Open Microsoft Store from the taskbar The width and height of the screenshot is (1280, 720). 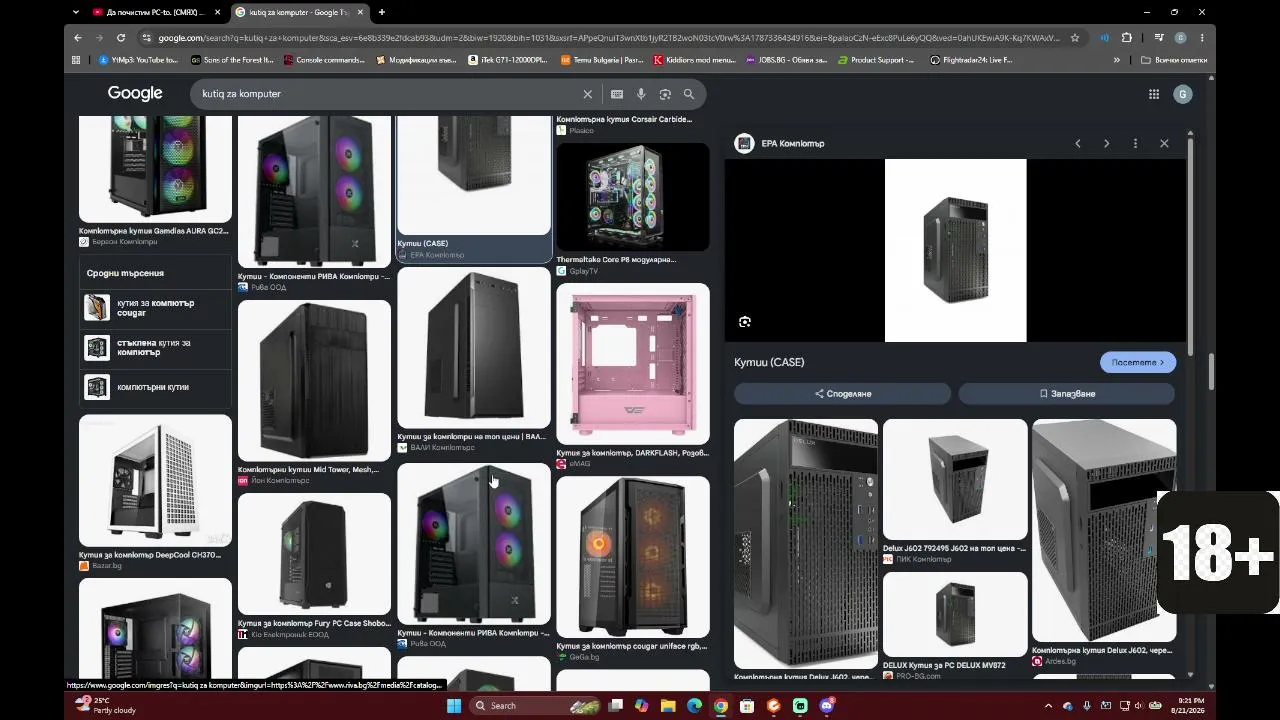pyautogui.click(x=747, y=706)
